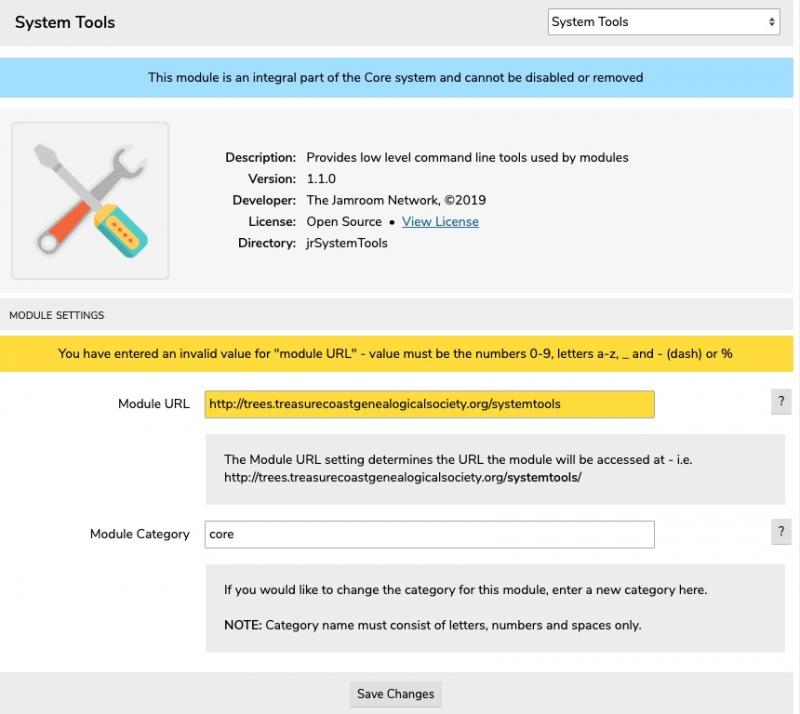The width and height of the screenshot is (800, 714).
Task: Click the Module Category field label
Action: pyautogui.click(x=139, y=534)
